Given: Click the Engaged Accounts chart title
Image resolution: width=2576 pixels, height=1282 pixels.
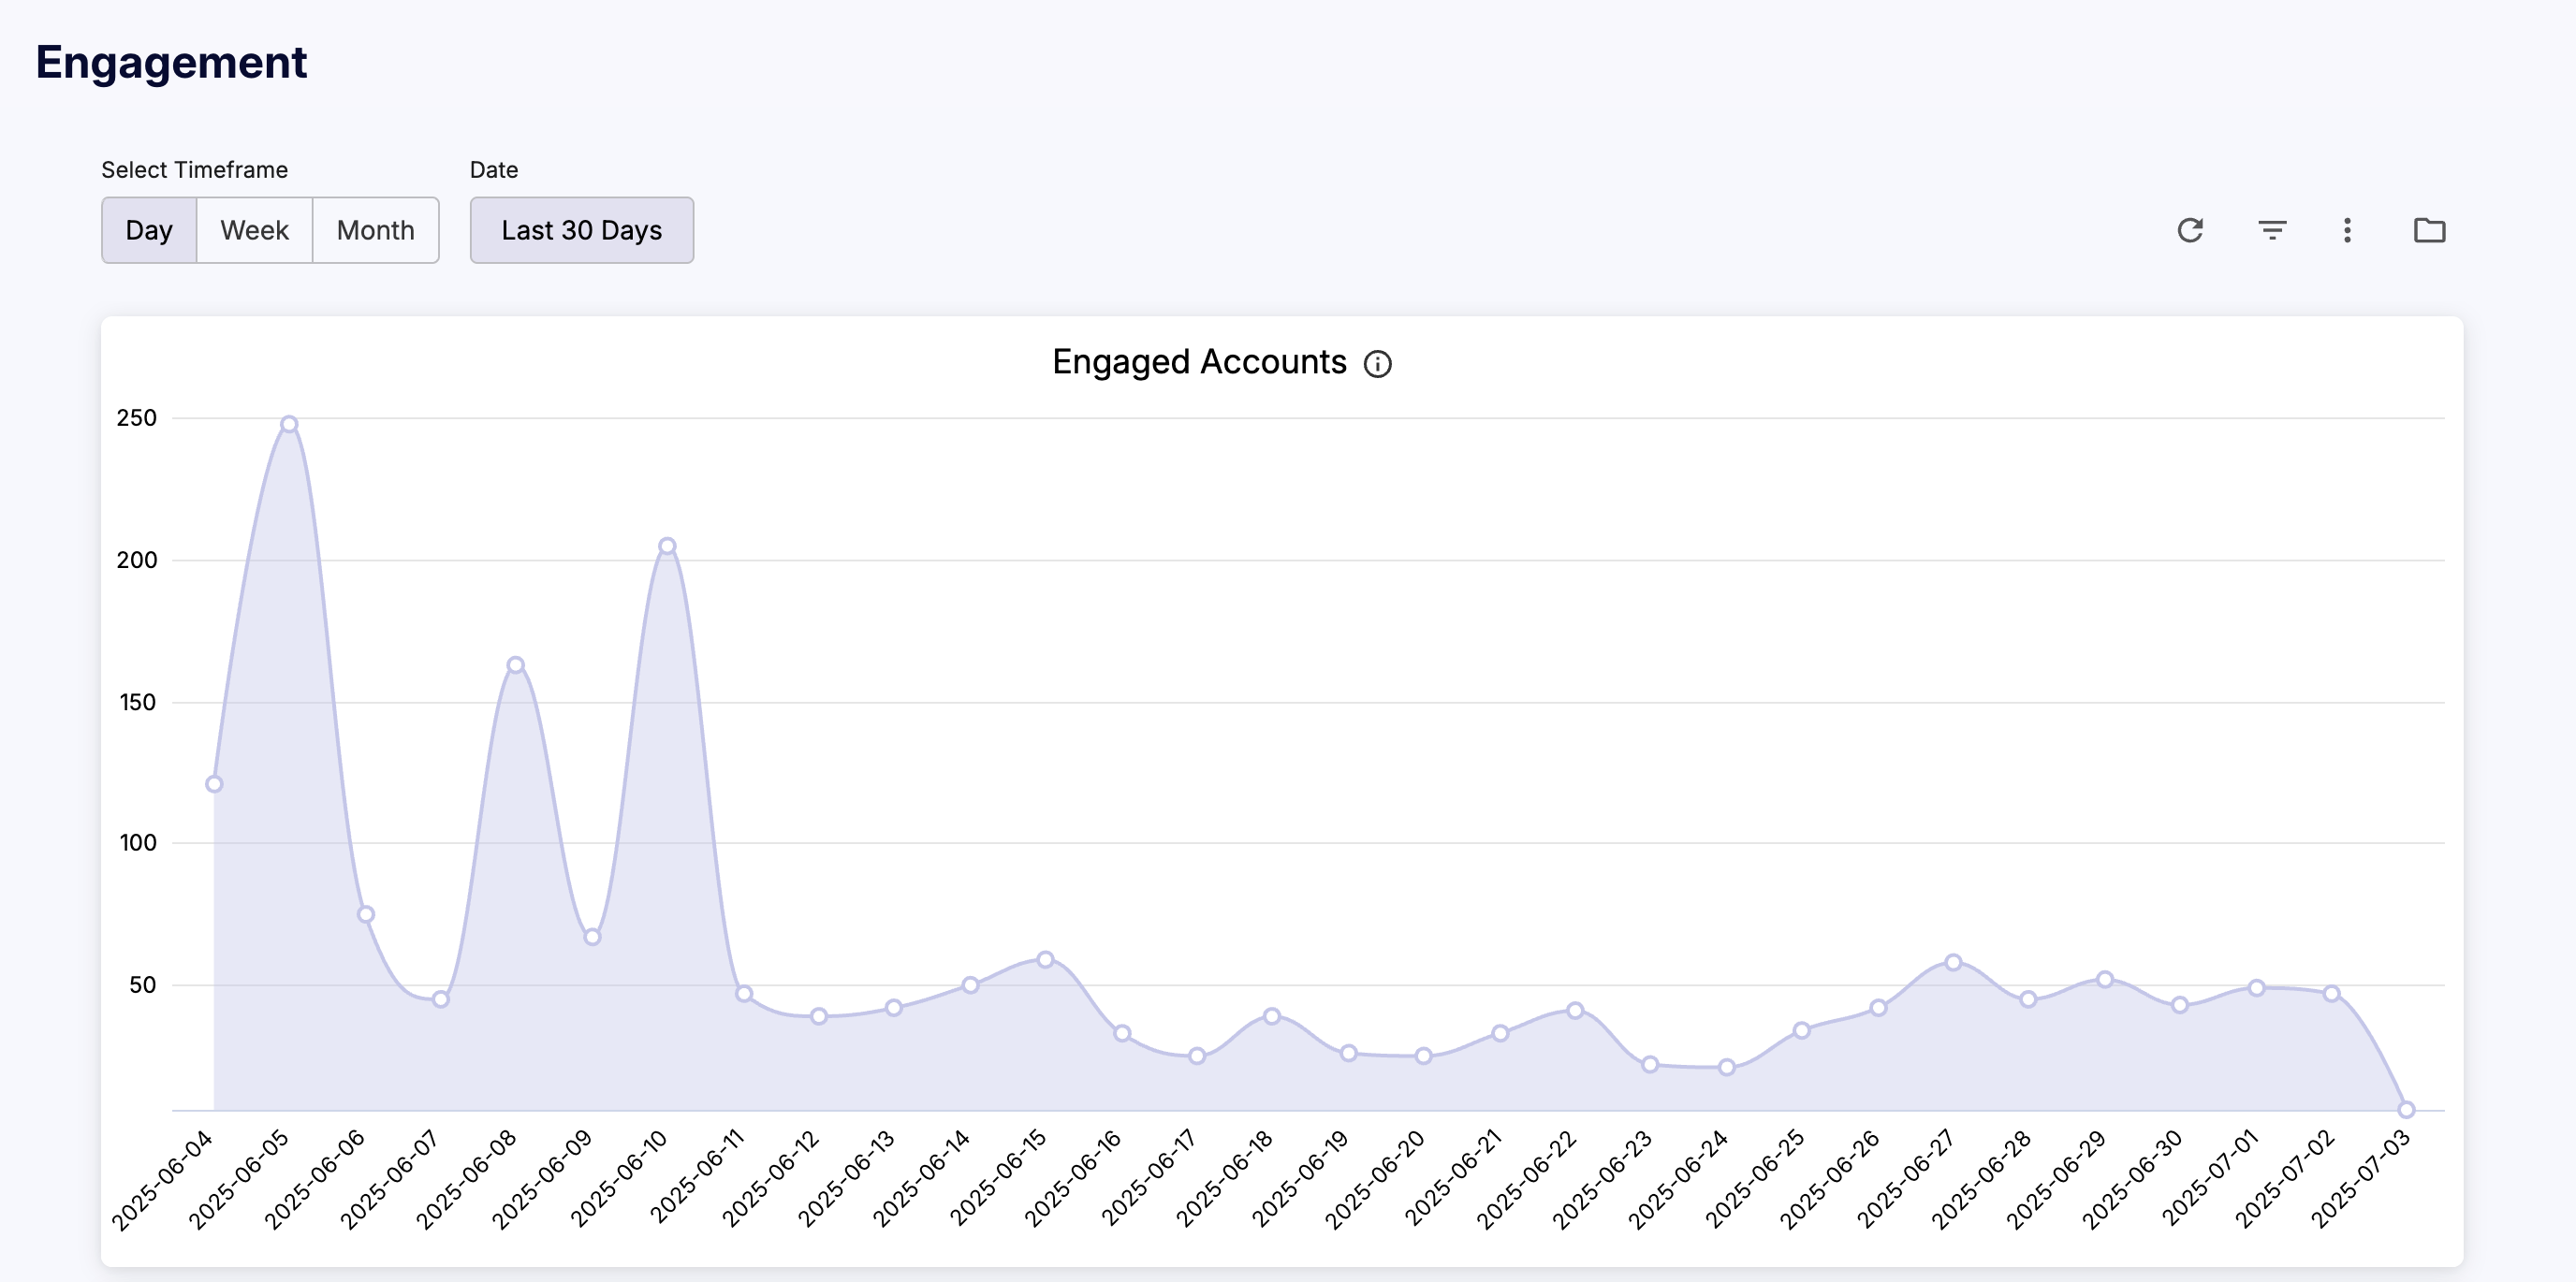Looking at the screenshot, I should point(1199,362).
